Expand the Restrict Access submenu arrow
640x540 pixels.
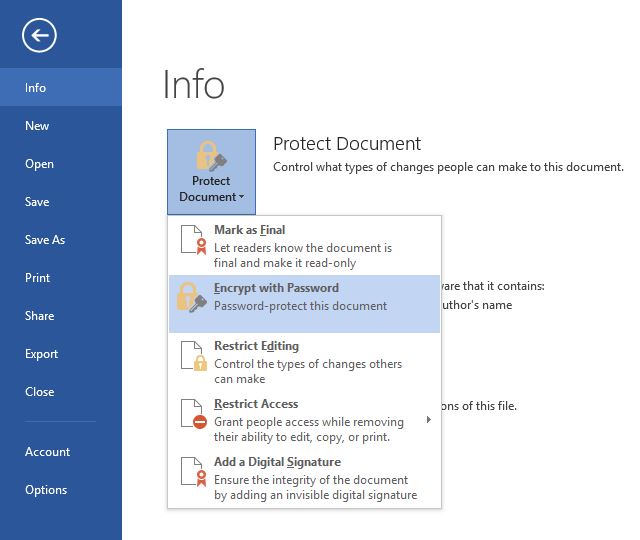tap(429, 420)
